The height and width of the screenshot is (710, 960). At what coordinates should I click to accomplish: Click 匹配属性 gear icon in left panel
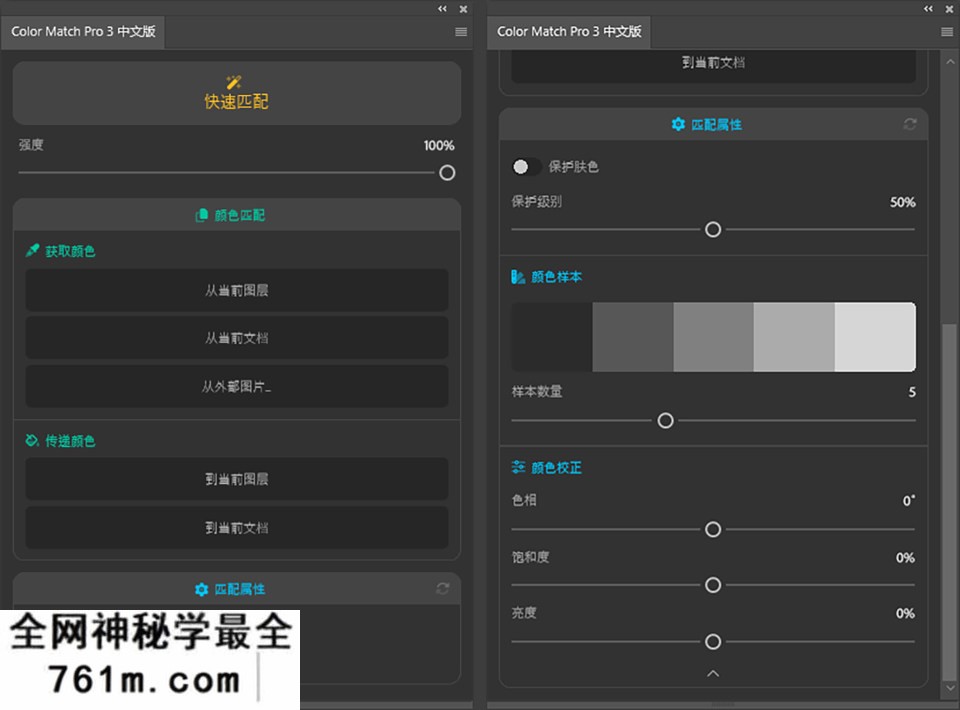click(201, 589)
